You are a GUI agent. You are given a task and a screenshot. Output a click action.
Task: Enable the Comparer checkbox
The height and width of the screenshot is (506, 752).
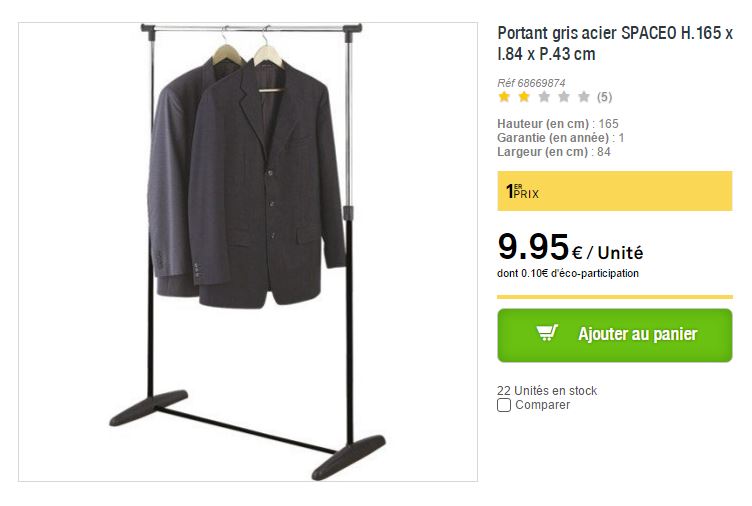tap(504, 405)
